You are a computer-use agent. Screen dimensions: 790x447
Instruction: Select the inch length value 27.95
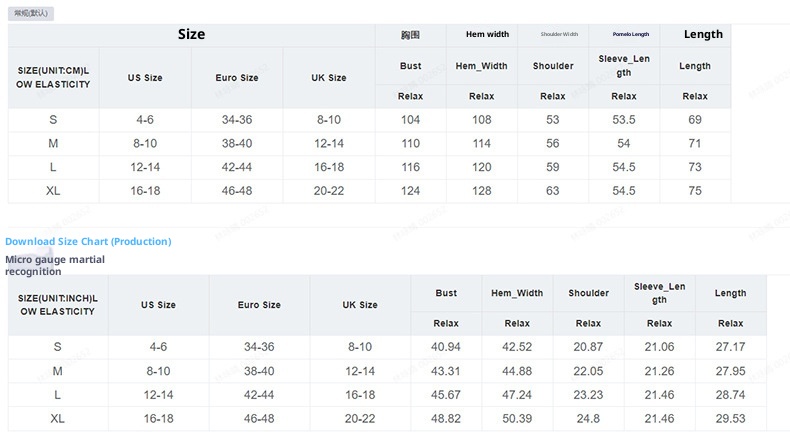pos(730,371)
